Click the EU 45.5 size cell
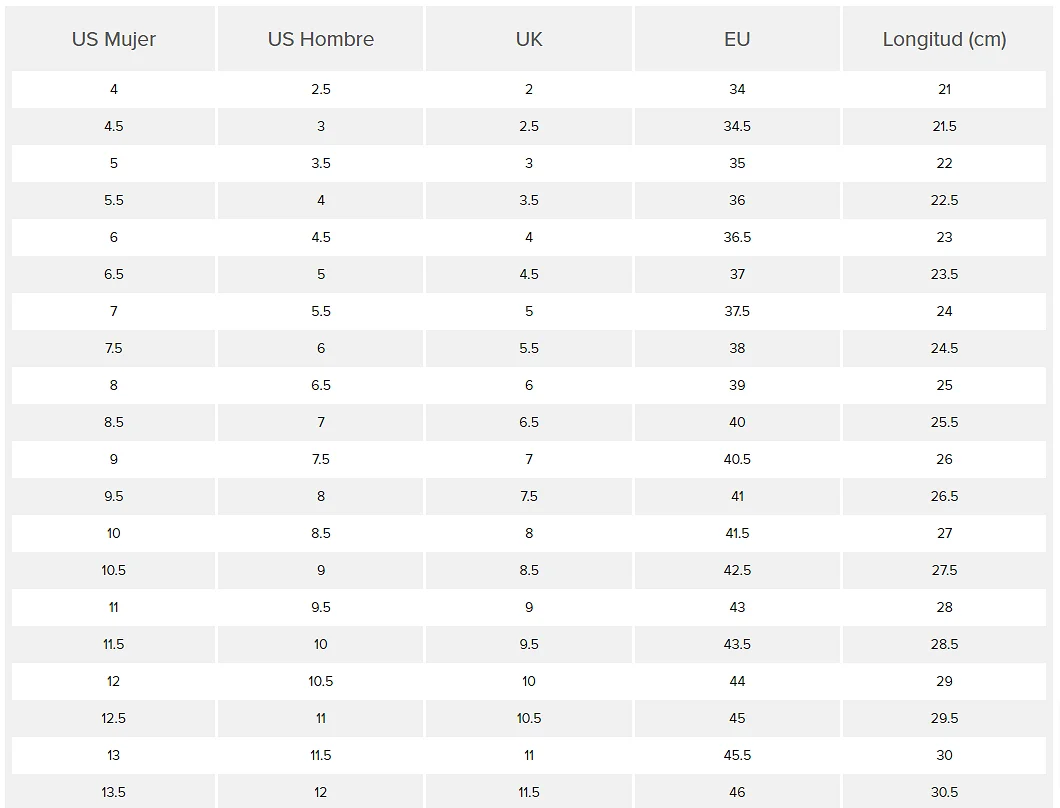This screenshot has height=808, width=1060. [x=737, y=755]
